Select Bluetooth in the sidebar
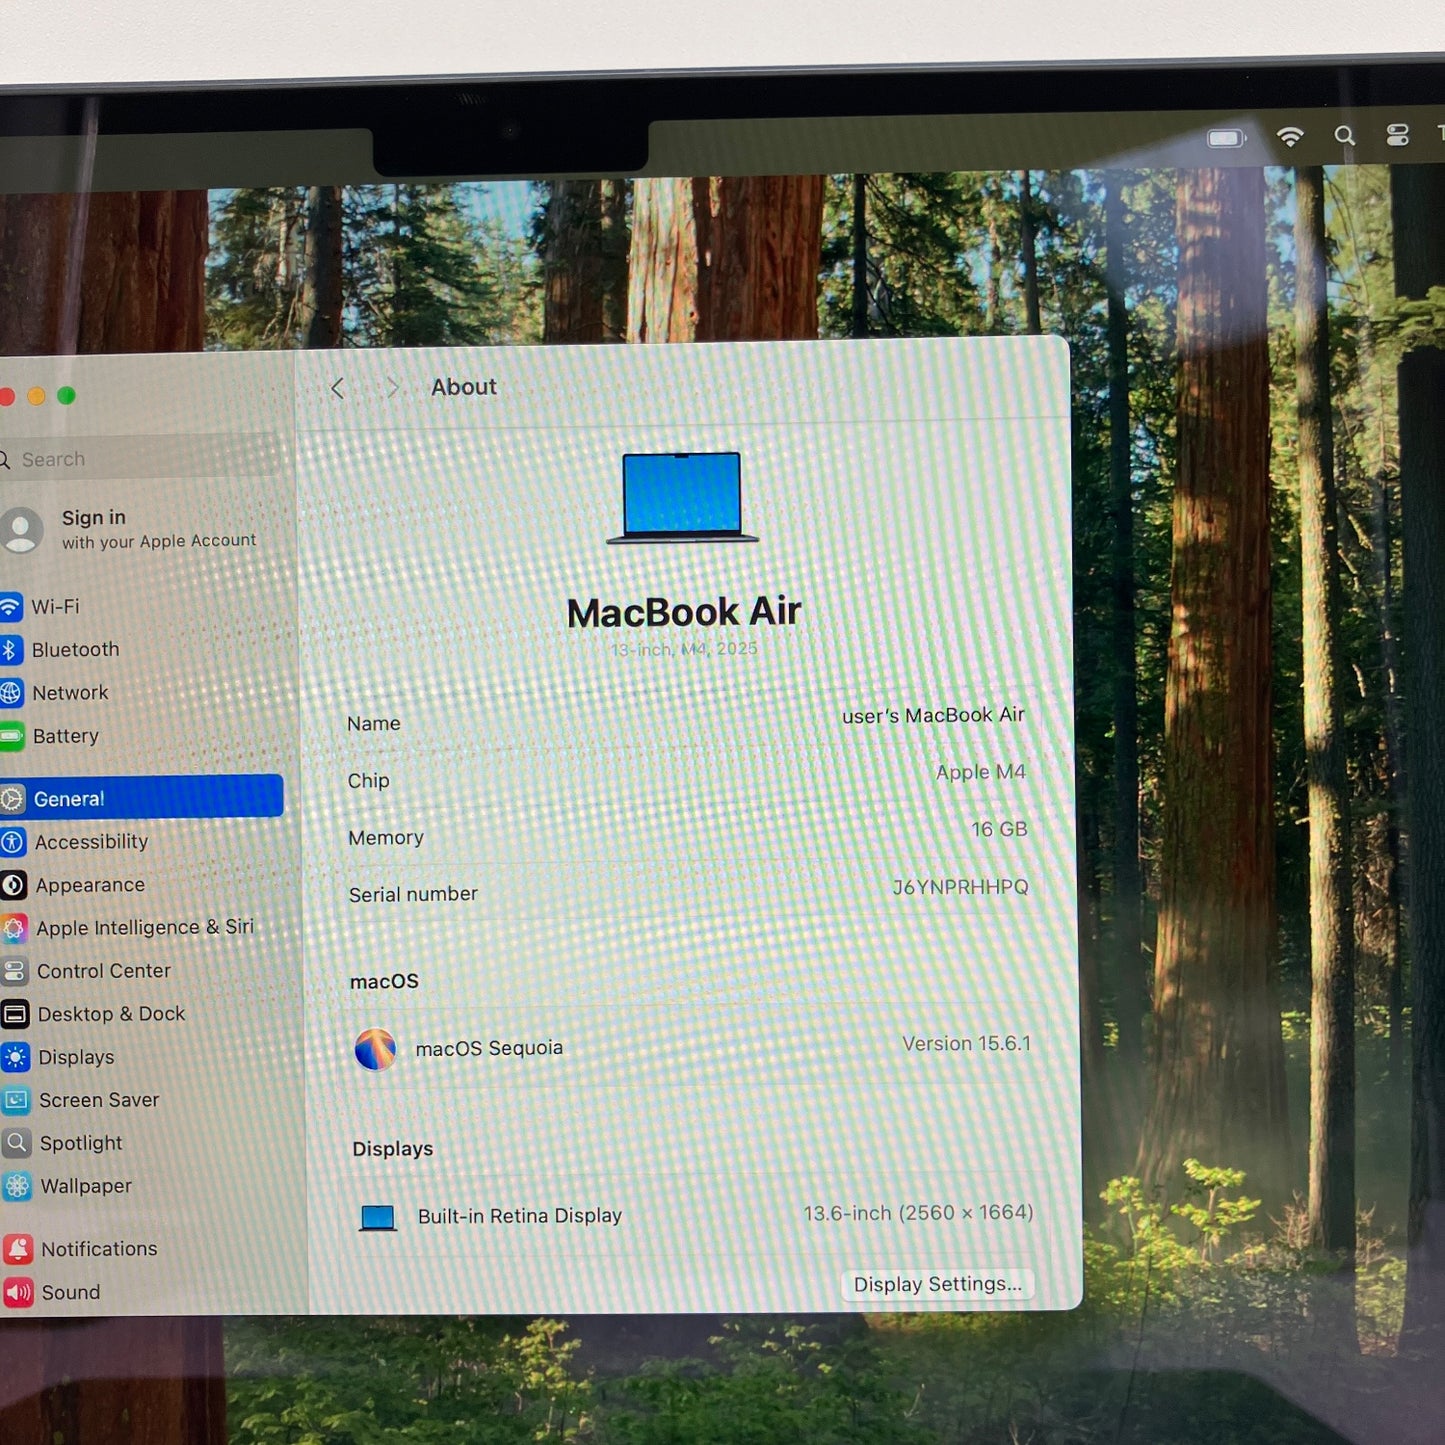 click(x=75, y=650)
